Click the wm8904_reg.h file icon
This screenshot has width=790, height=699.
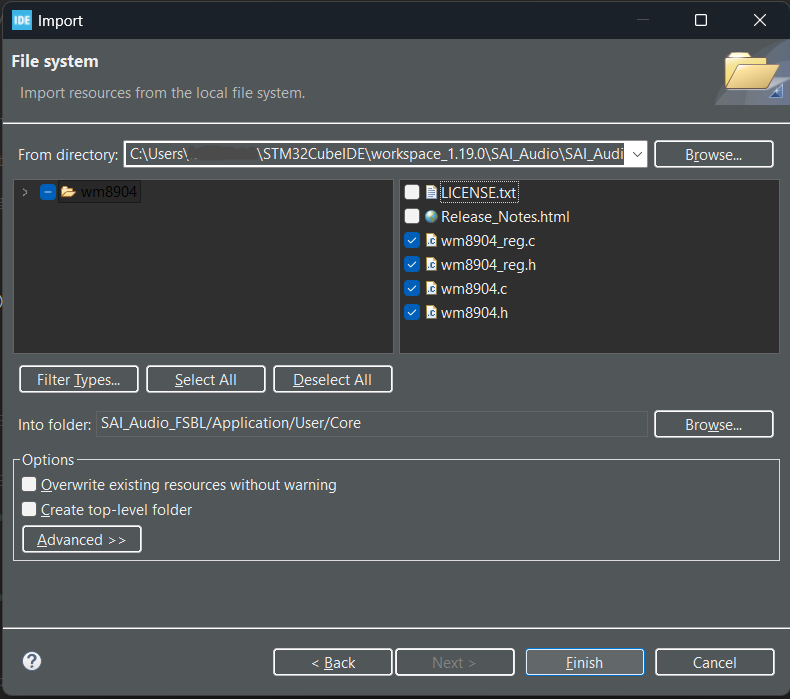coord(431,264)
